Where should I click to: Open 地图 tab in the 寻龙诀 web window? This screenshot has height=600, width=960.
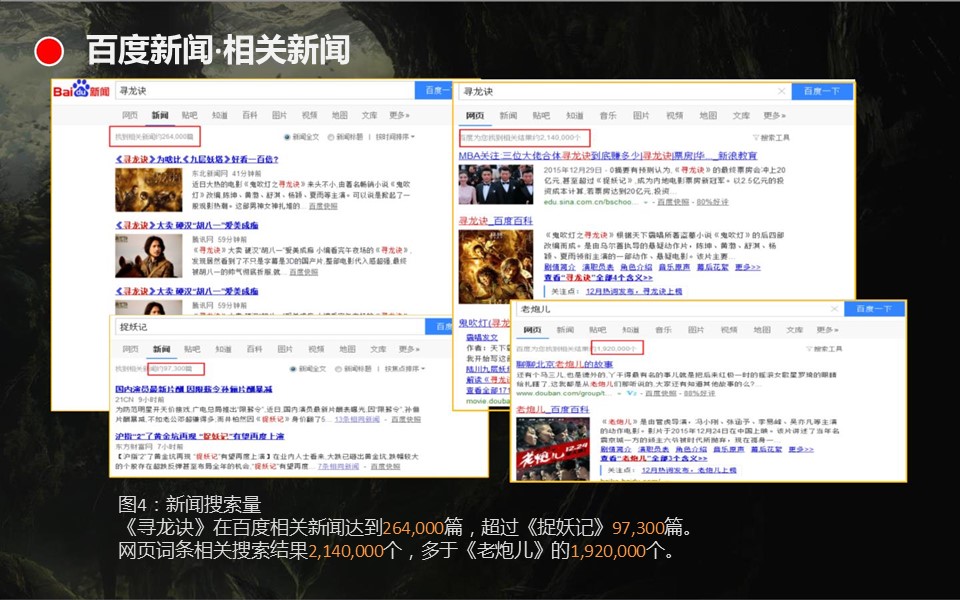coord(708,115)
